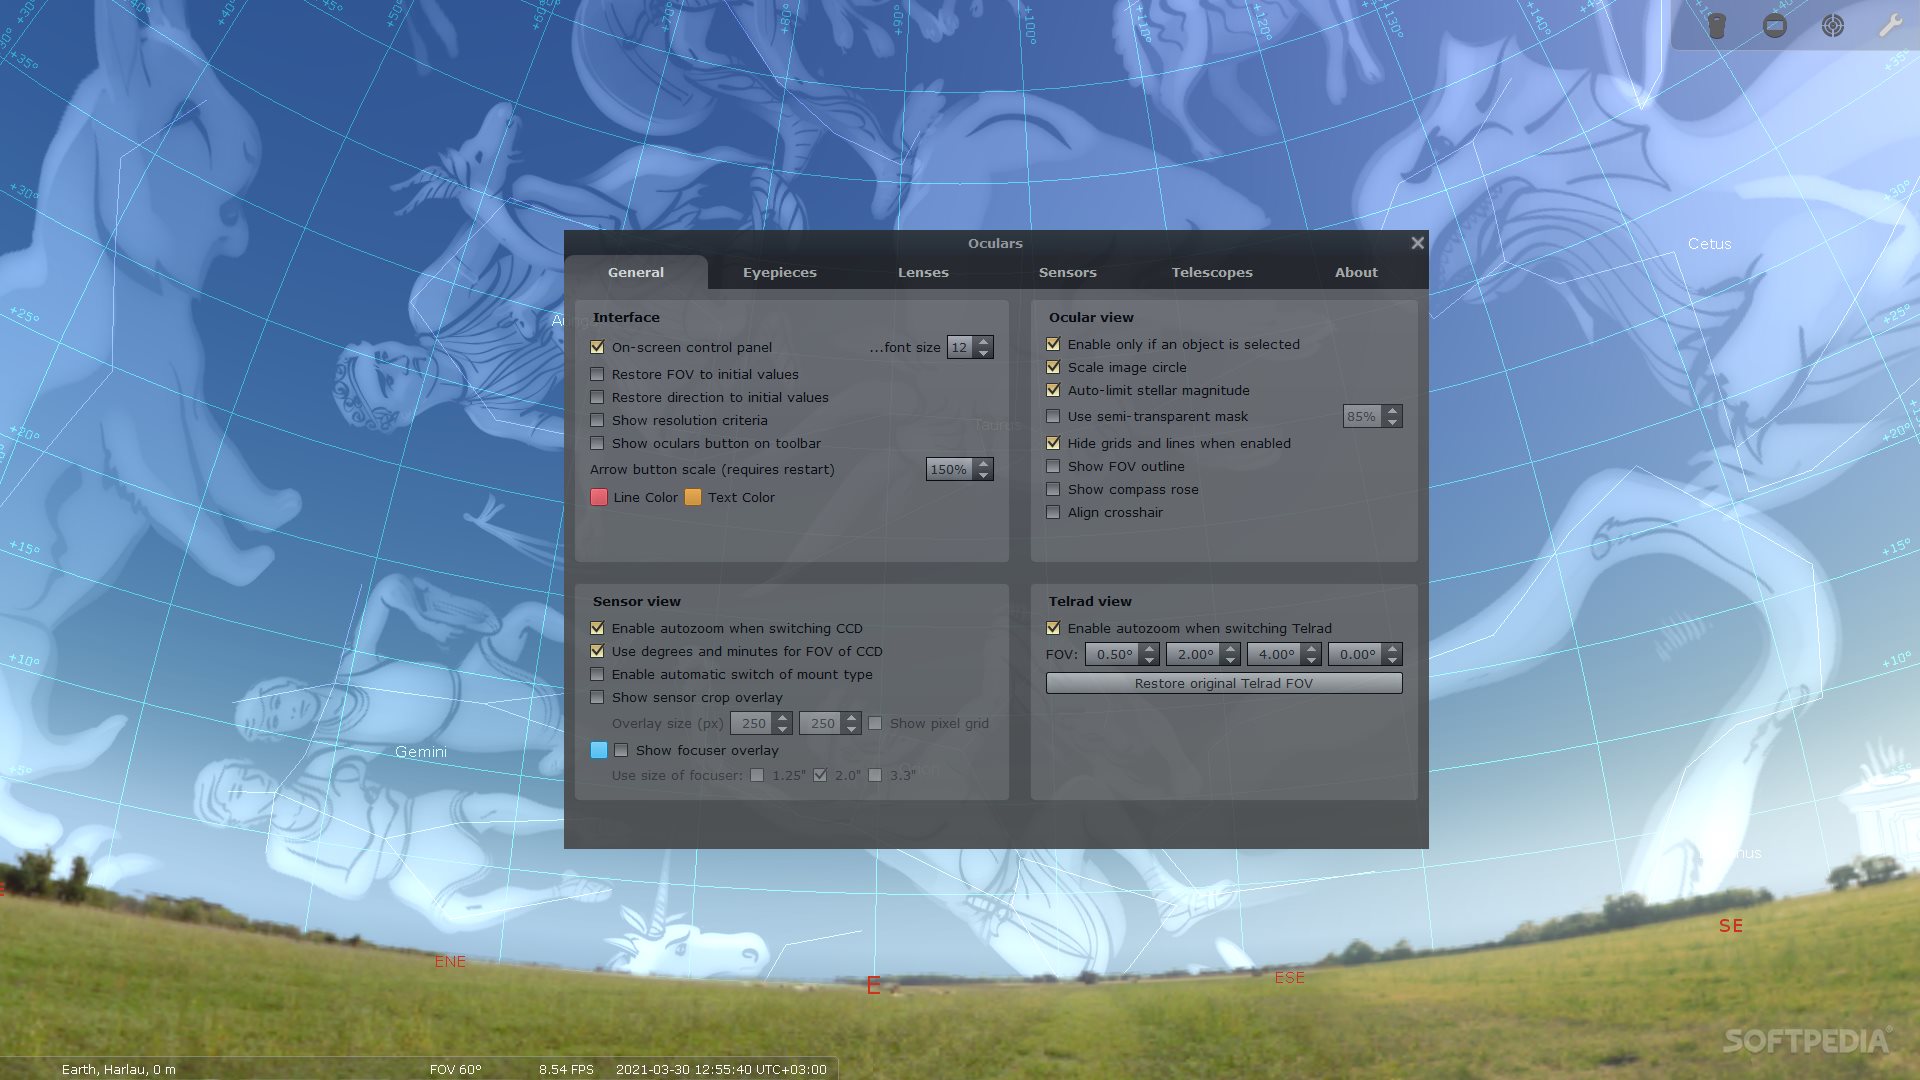Screen dimensions: 1920x1080
Task: Click the ENE compass direction marker
Action: (x=450, y=961)
